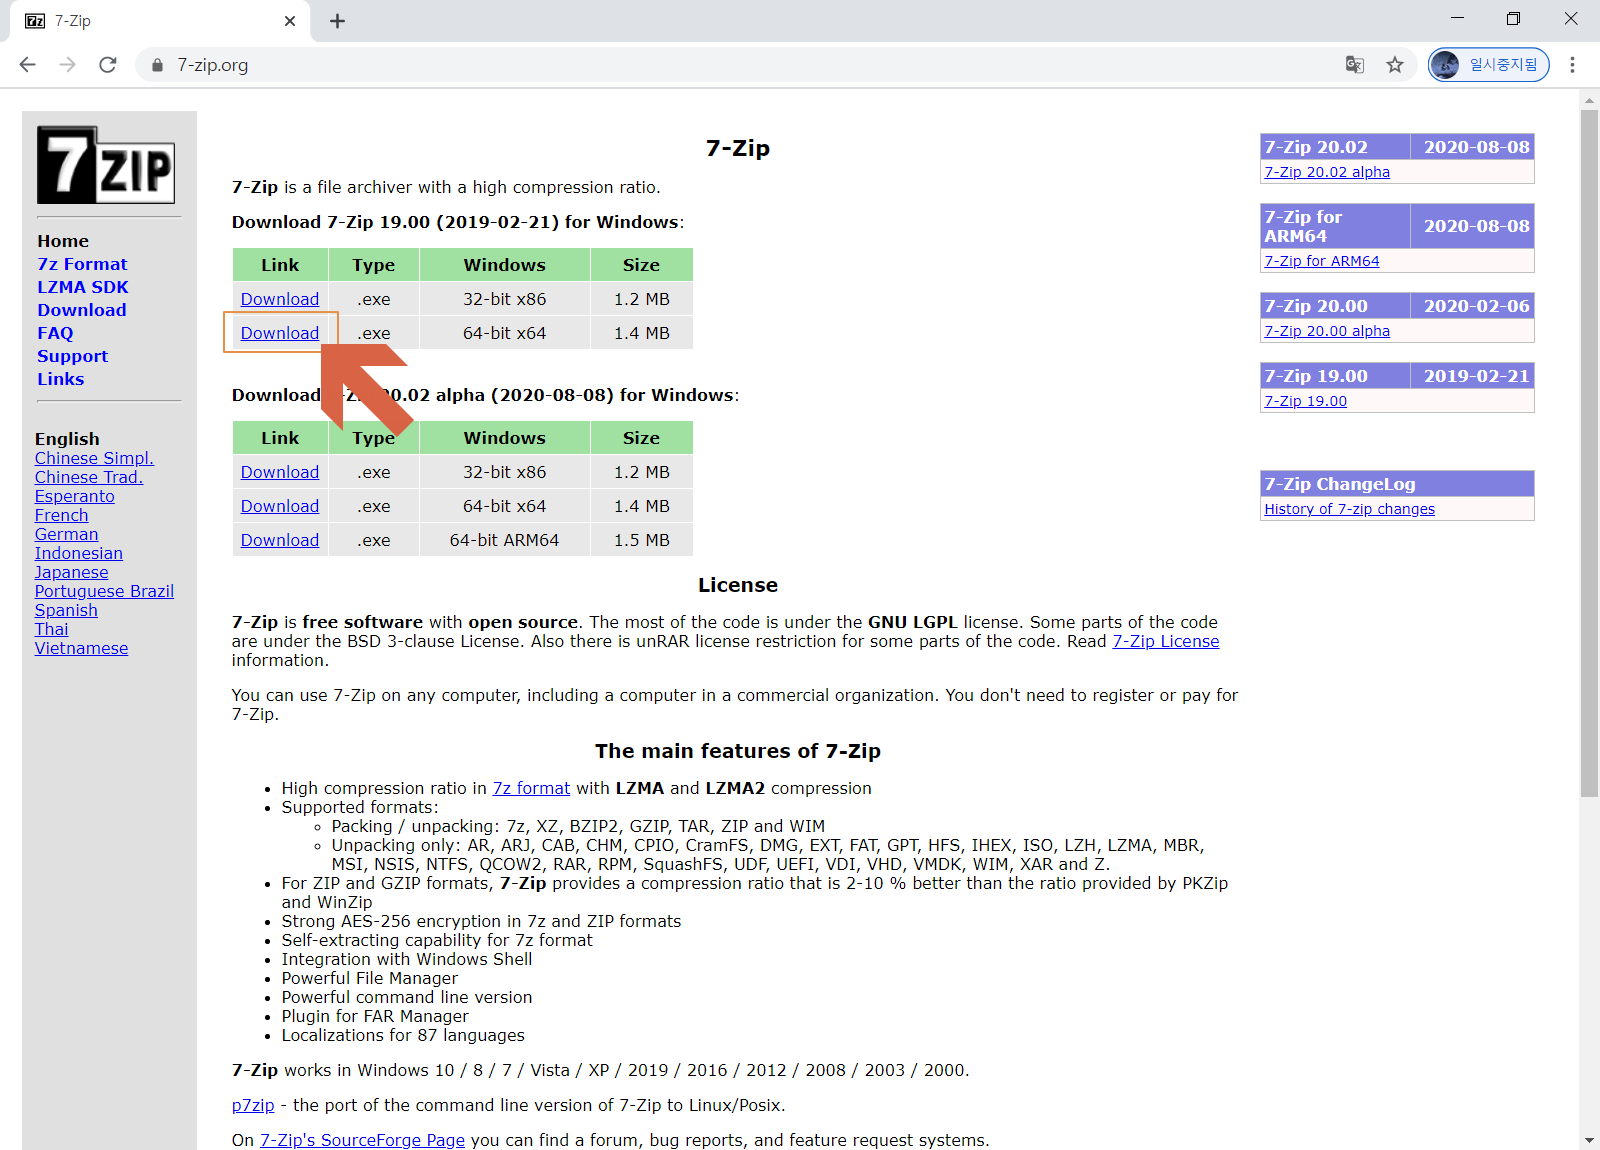Viewport: 1600px width, 1150px height.
Task: Bookmark this page with star icon
Action: point(1395,65)
